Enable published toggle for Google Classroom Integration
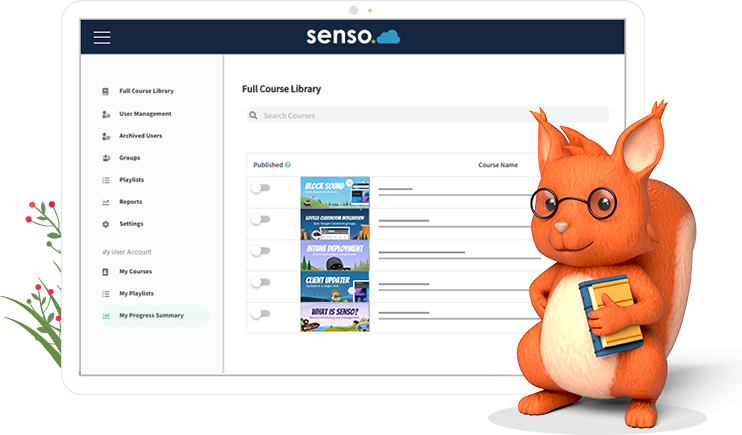 pos(260,220)
